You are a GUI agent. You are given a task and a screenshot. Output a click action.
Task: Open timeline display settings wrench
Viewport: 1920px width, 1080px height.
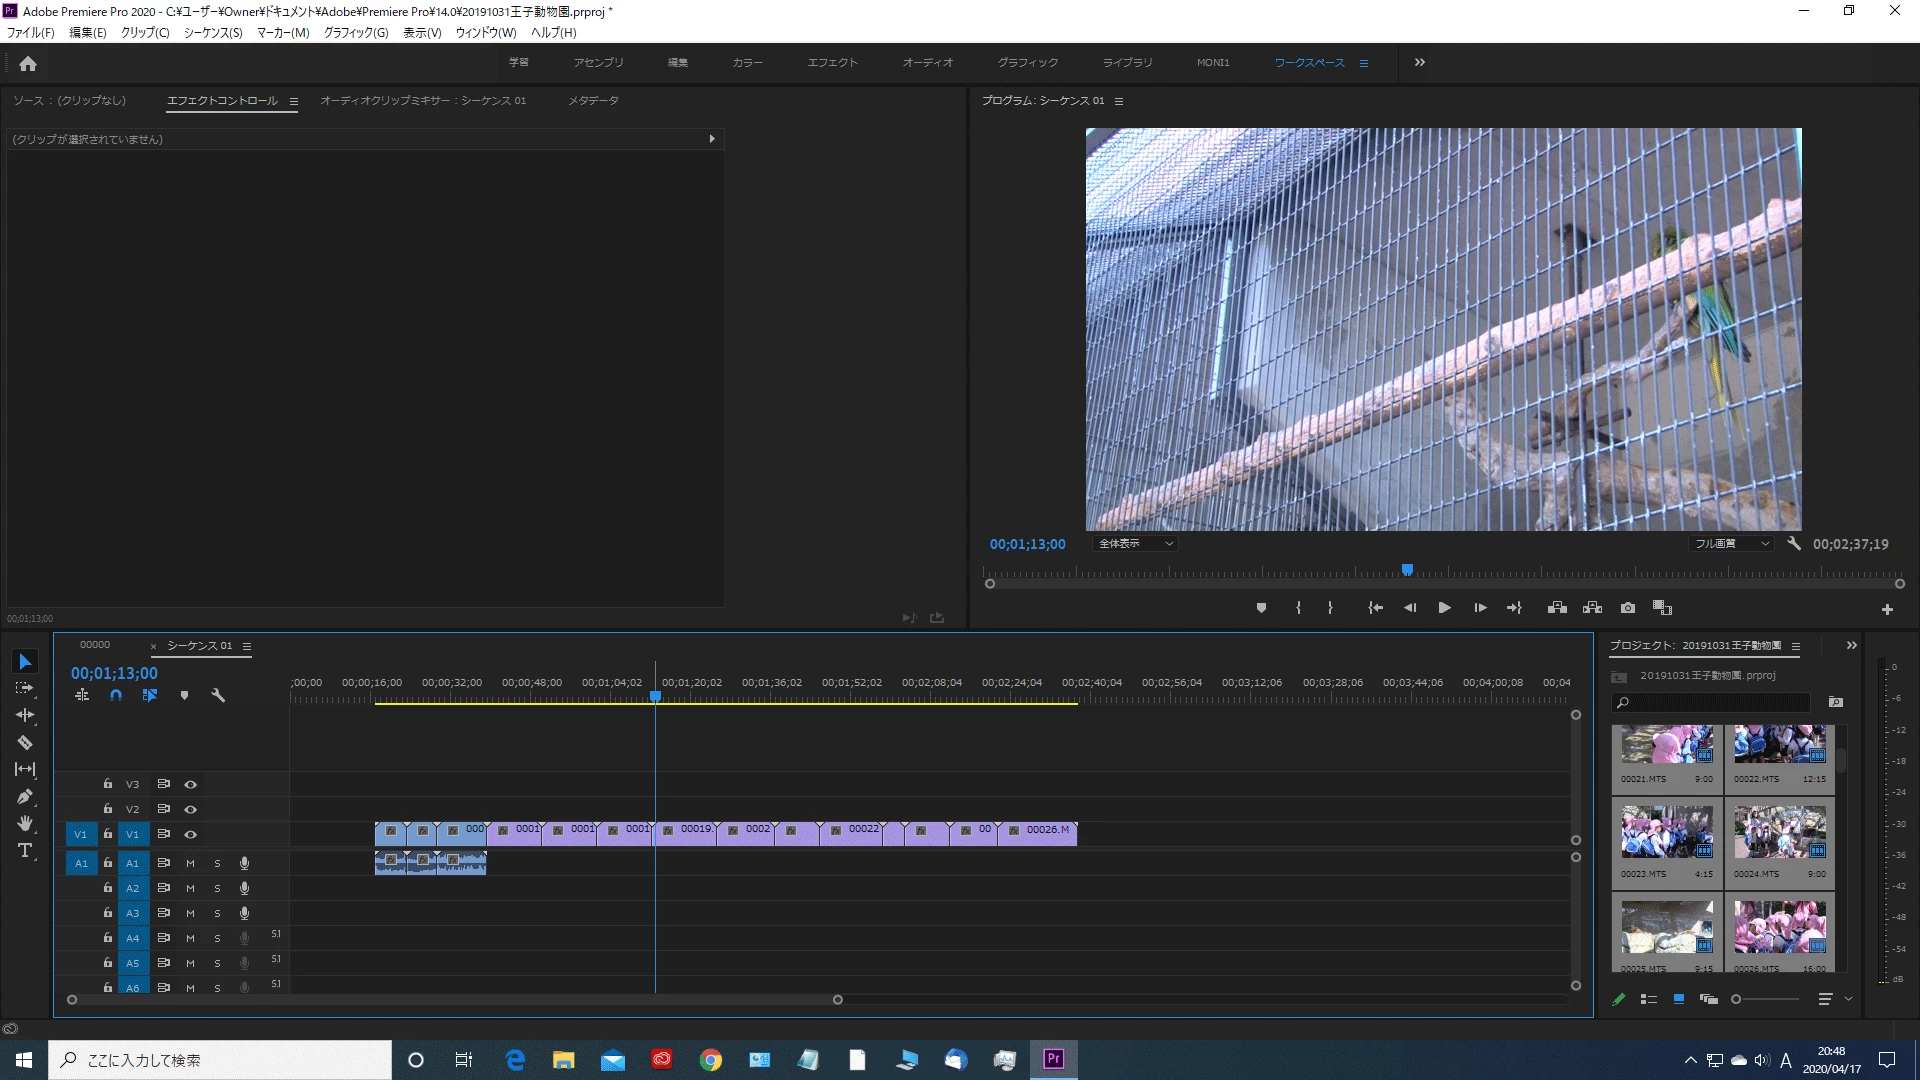pyautogui.click(x=218, y=695)
